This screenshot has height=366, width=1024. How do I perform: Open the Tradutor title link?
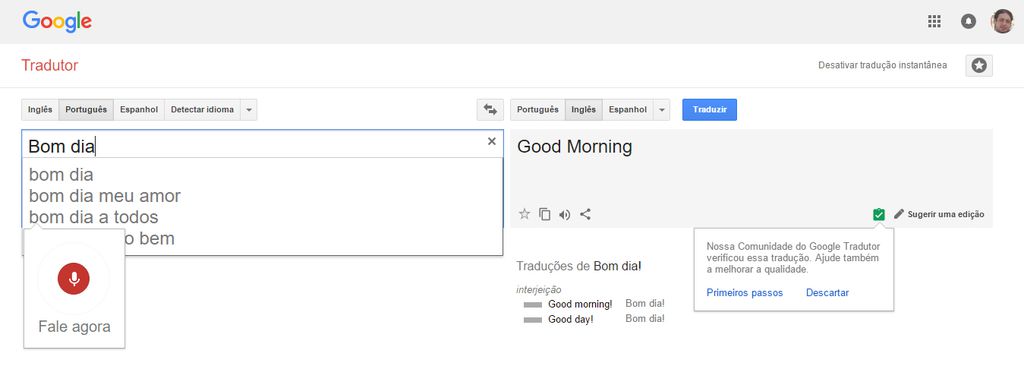click(50, 65)
